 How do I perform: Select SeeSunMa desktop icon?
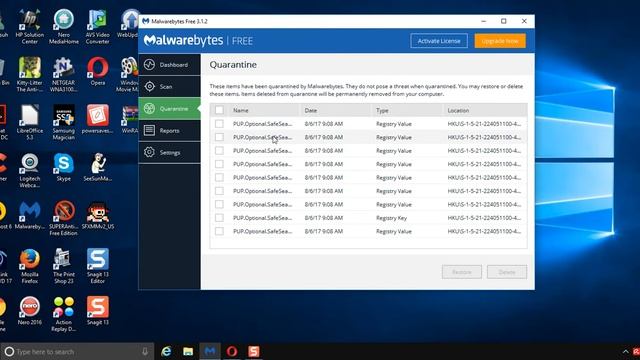point(98,167)
